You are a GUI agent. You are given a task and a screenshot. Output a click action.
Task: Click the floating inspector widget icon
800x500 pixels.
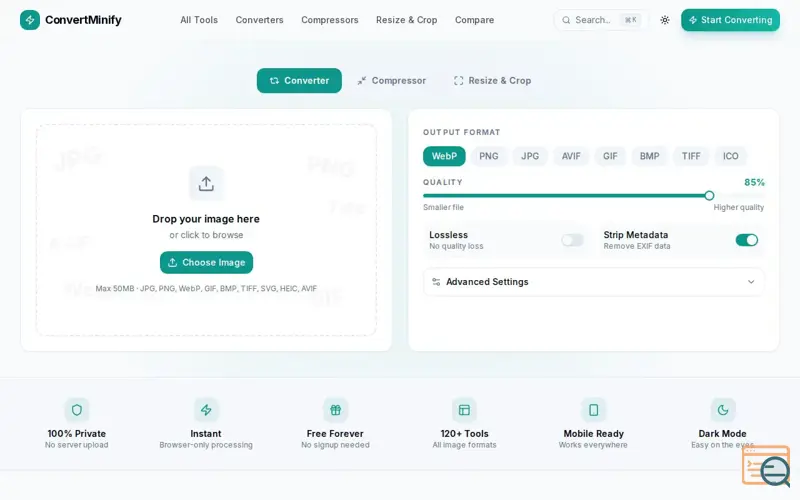click(x=766, y=466)
